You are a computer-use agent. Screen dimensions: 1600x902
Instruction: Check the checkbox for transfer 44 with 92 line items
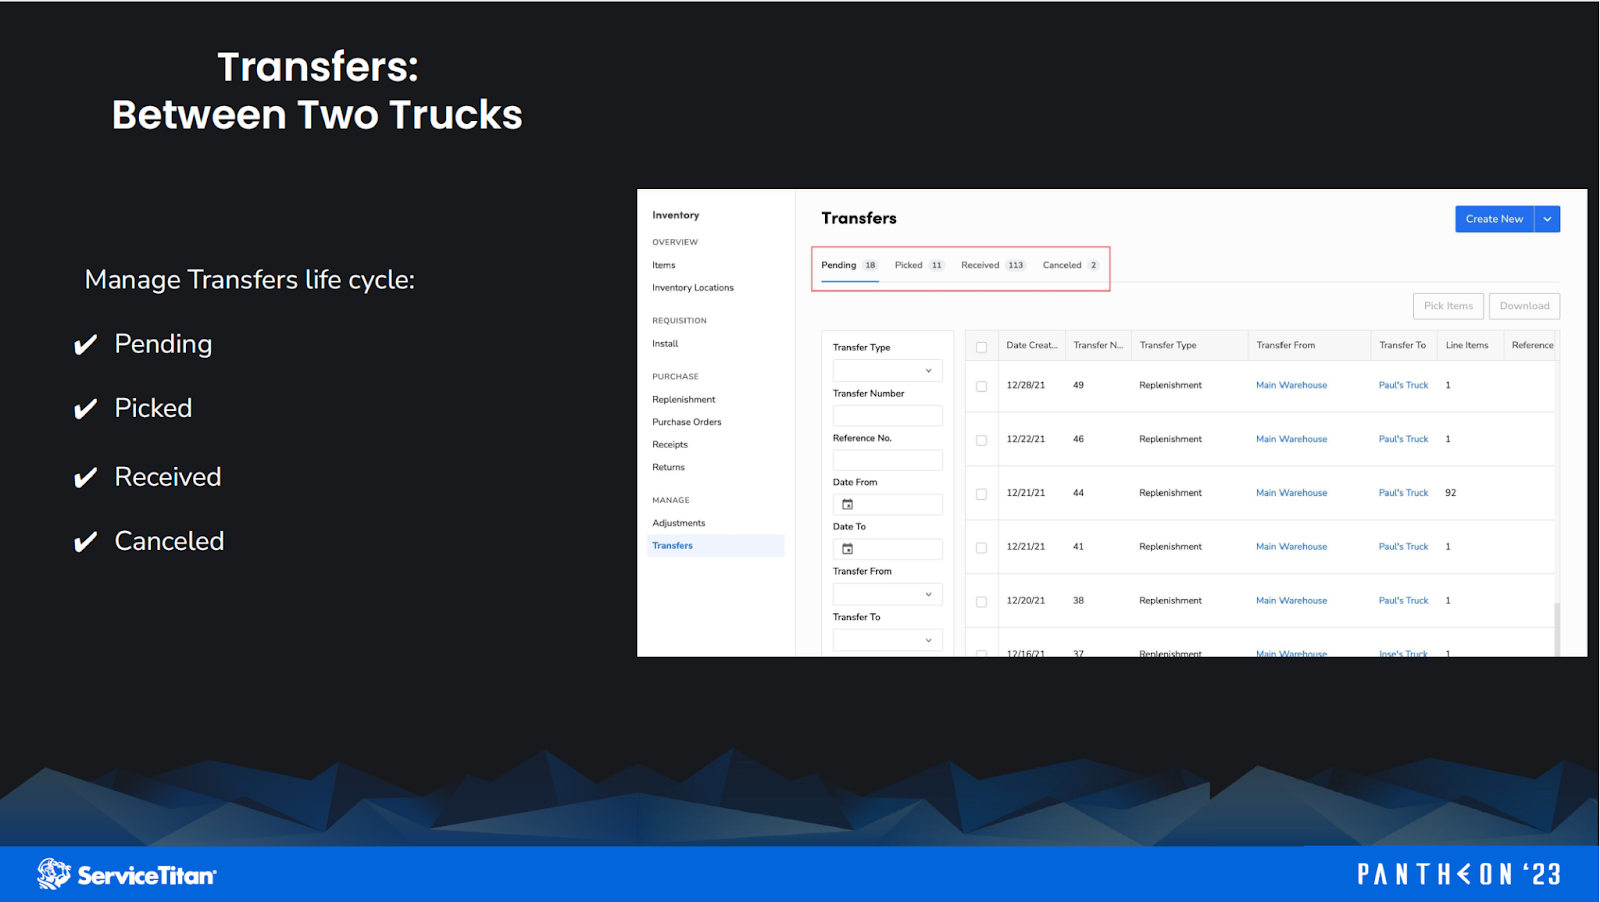pos(981,492)
